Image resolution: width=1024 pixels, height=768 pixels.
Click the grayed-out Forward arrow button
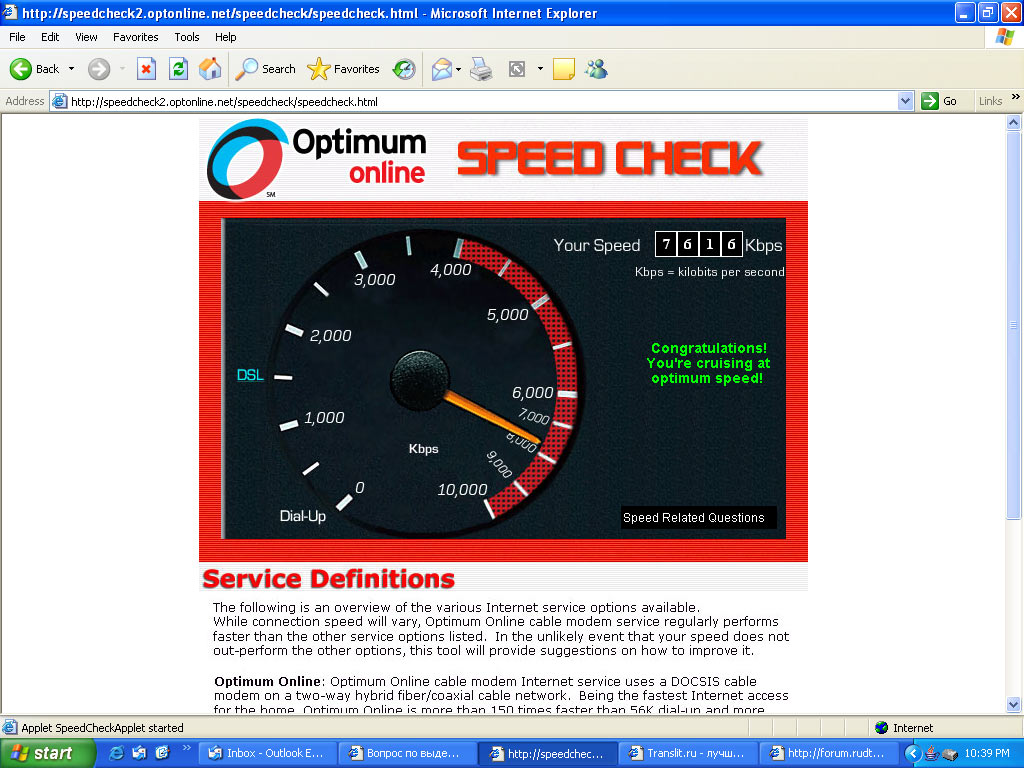tap(99, 69)
